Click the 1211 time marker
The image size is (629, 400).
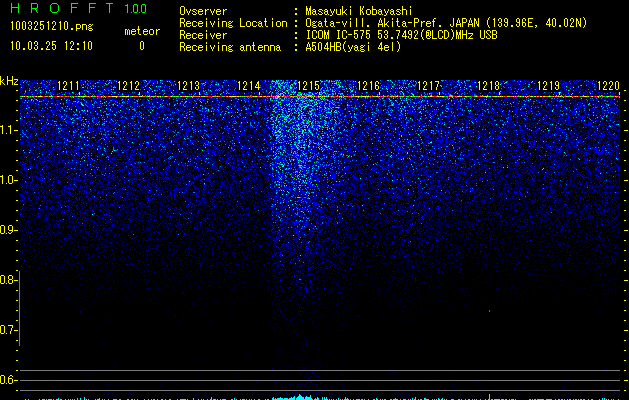pyautogui.click(x=68, y=86)
